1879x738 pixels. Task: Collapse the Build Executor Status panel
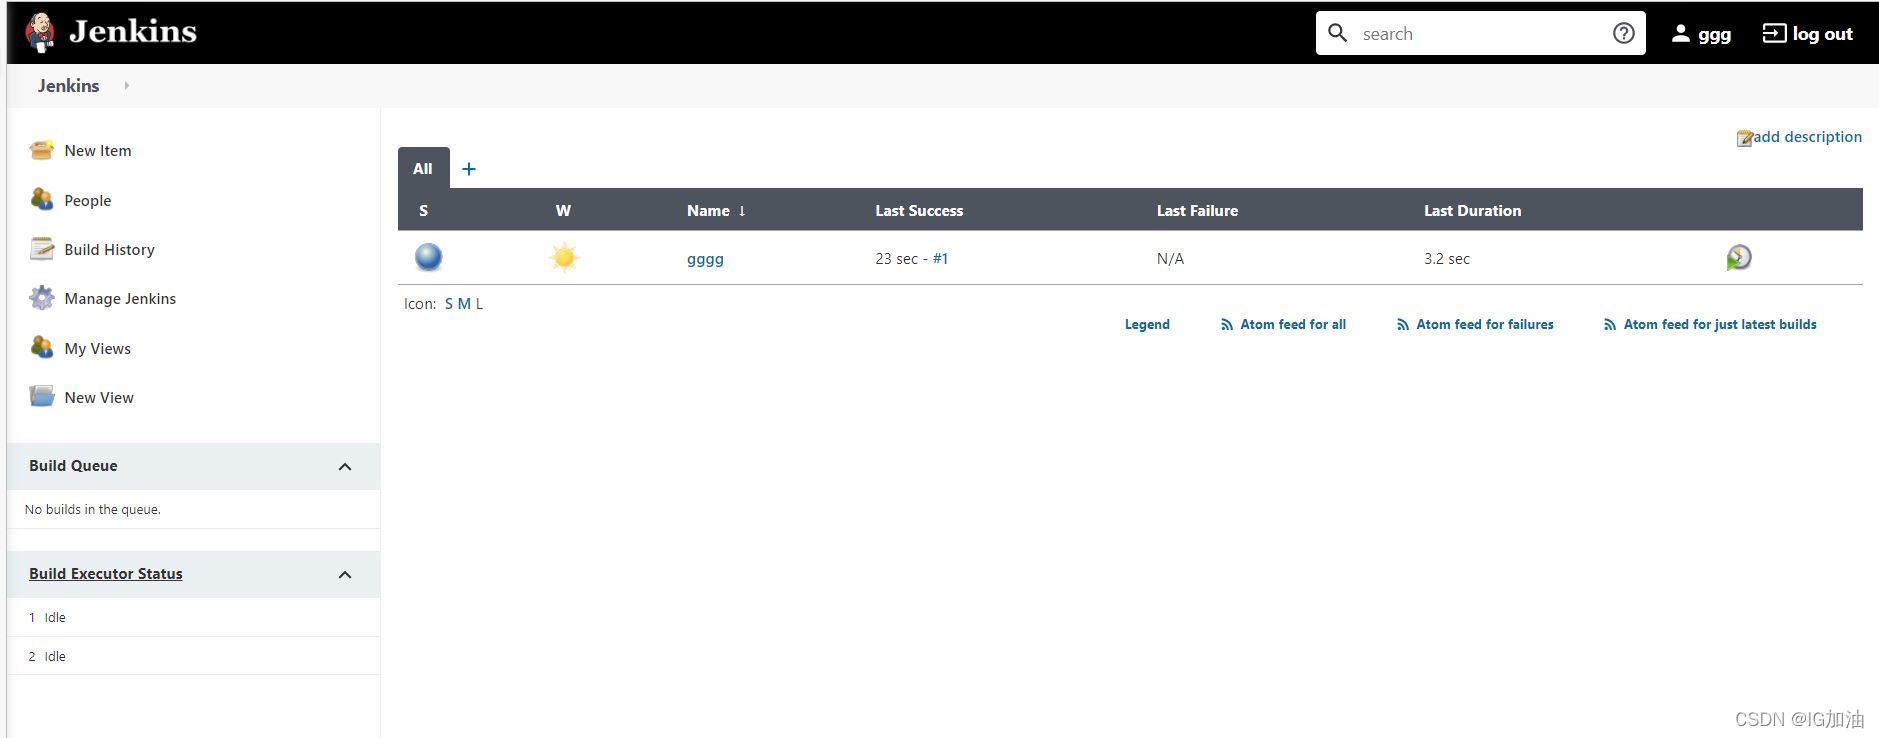click(x=345, y=575)
